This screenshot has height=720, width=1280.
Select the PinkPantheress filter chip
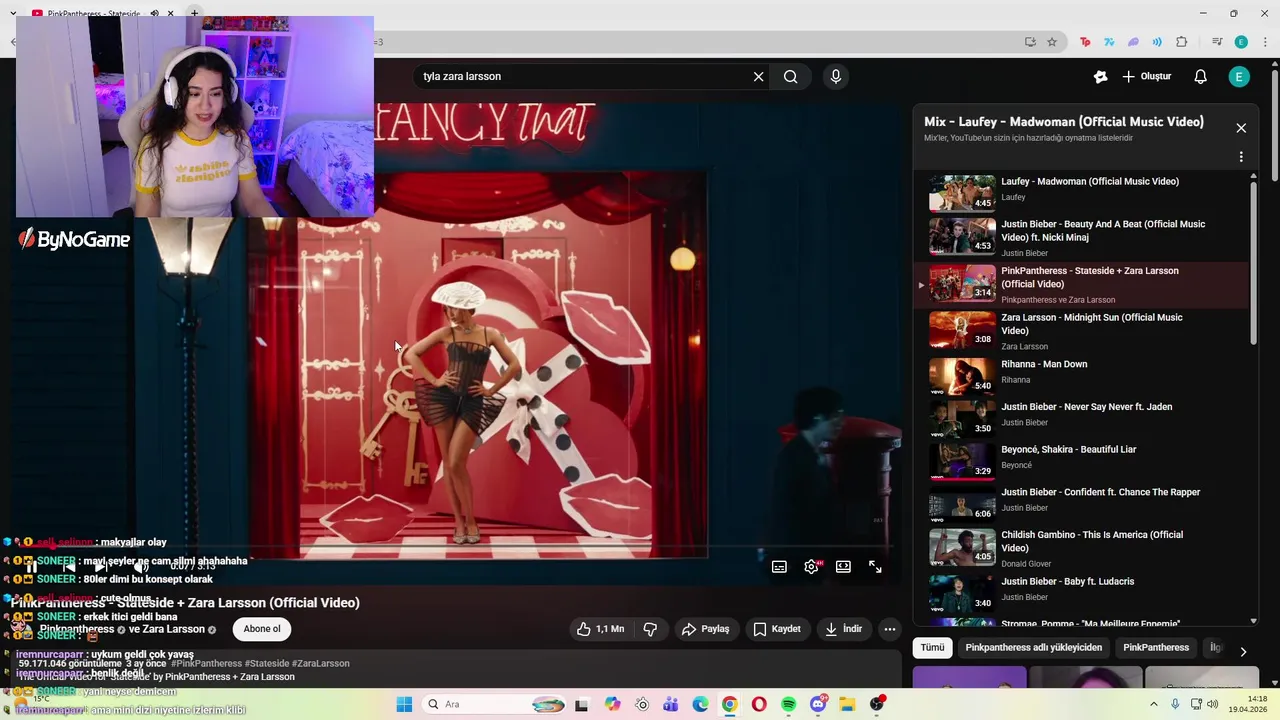click(1155, 648)
